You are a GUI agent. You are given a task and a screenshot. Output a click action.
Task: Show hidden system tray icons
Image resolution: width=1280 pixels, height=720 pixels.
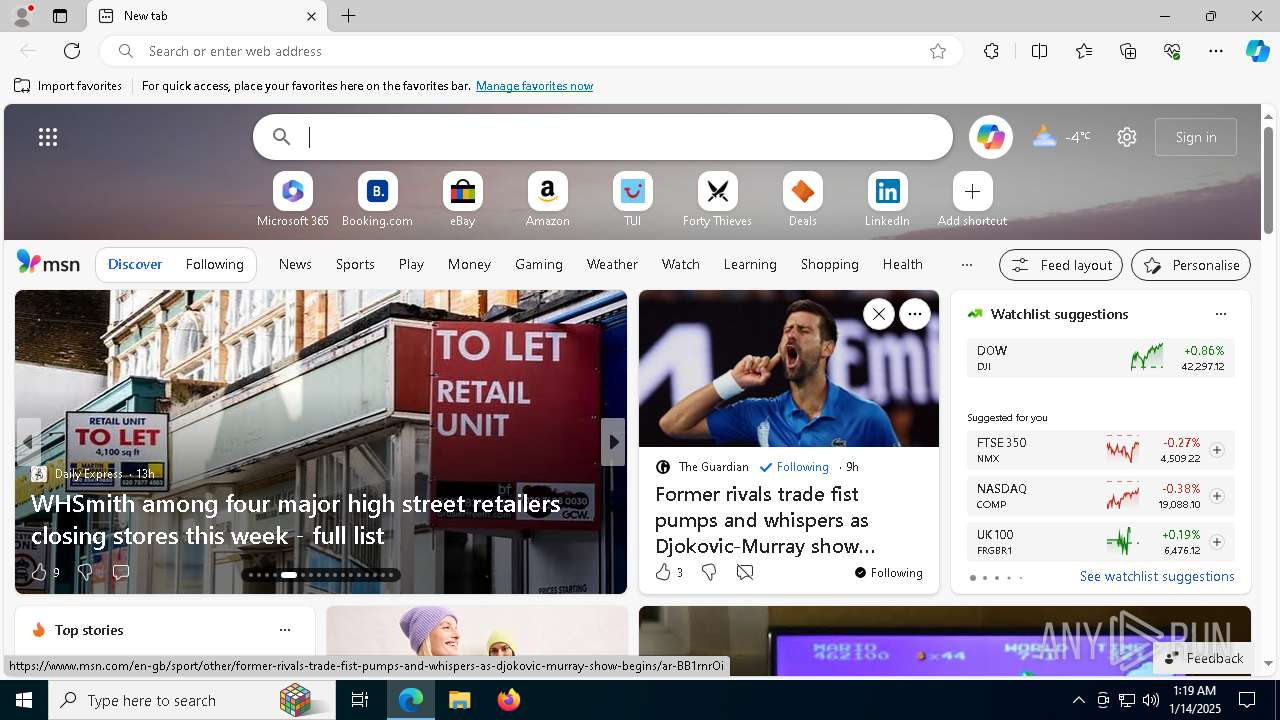click(x=1078, y=700)
